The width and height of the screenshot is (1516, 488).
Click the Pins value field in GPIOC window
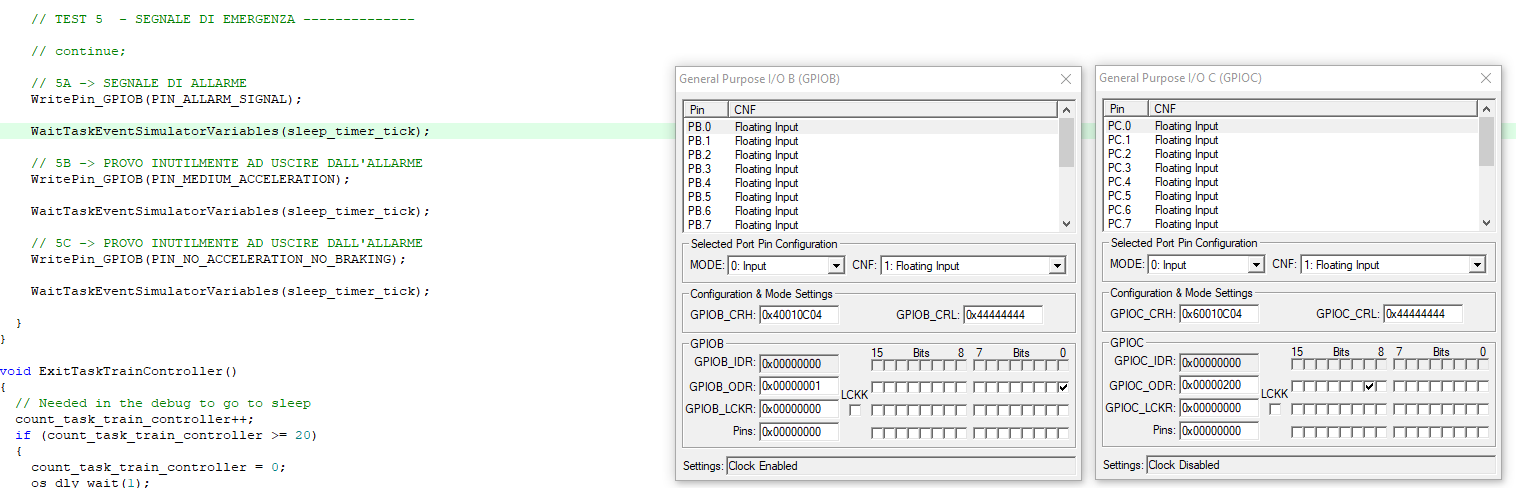(1219, 431)
